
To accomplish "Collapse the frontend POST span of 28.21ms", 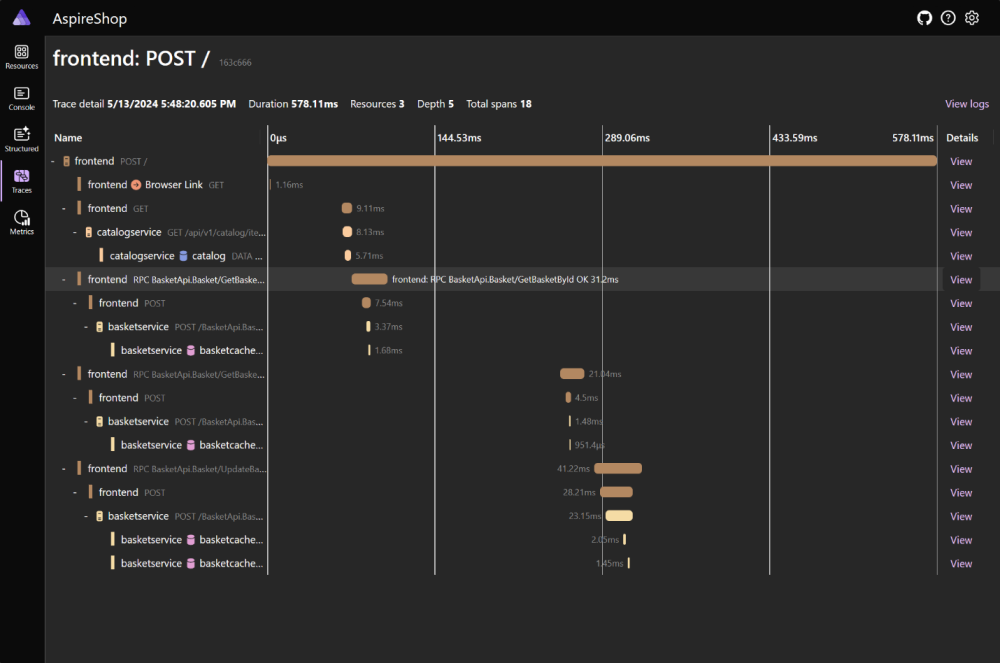I will pyautogui.click(x=75, y=492).
